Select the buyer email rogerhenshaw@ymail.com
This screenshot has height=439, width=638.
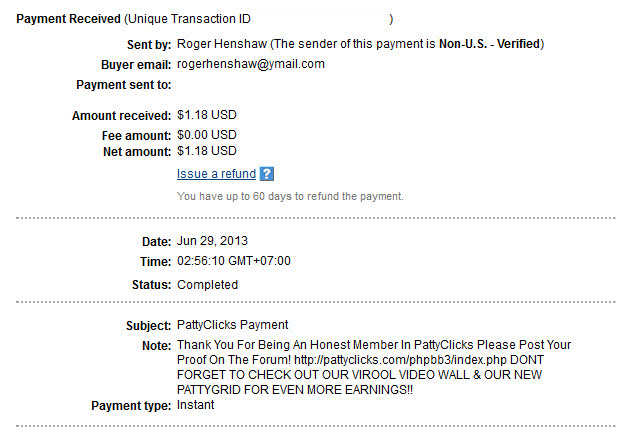click(251, 64)
